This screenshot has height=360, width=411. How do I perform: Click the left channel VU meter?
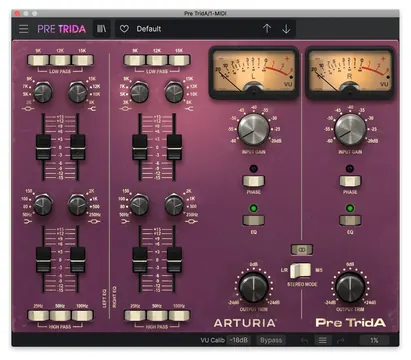254,73
